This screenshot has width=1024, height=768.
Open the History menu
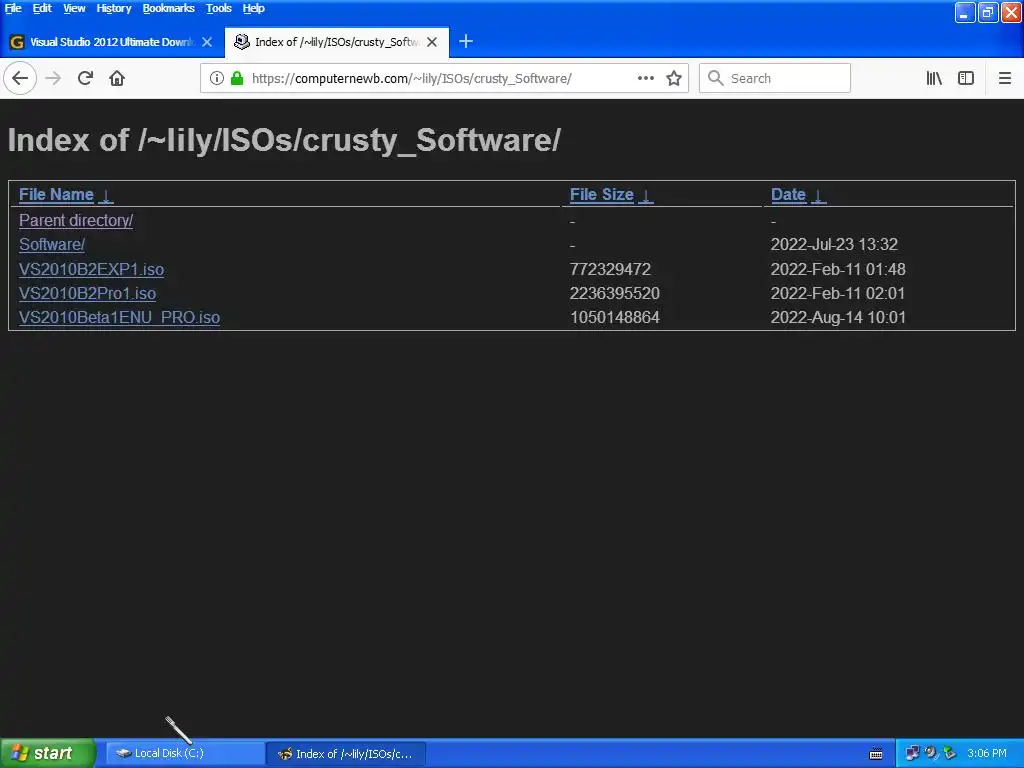coord(114,8)
